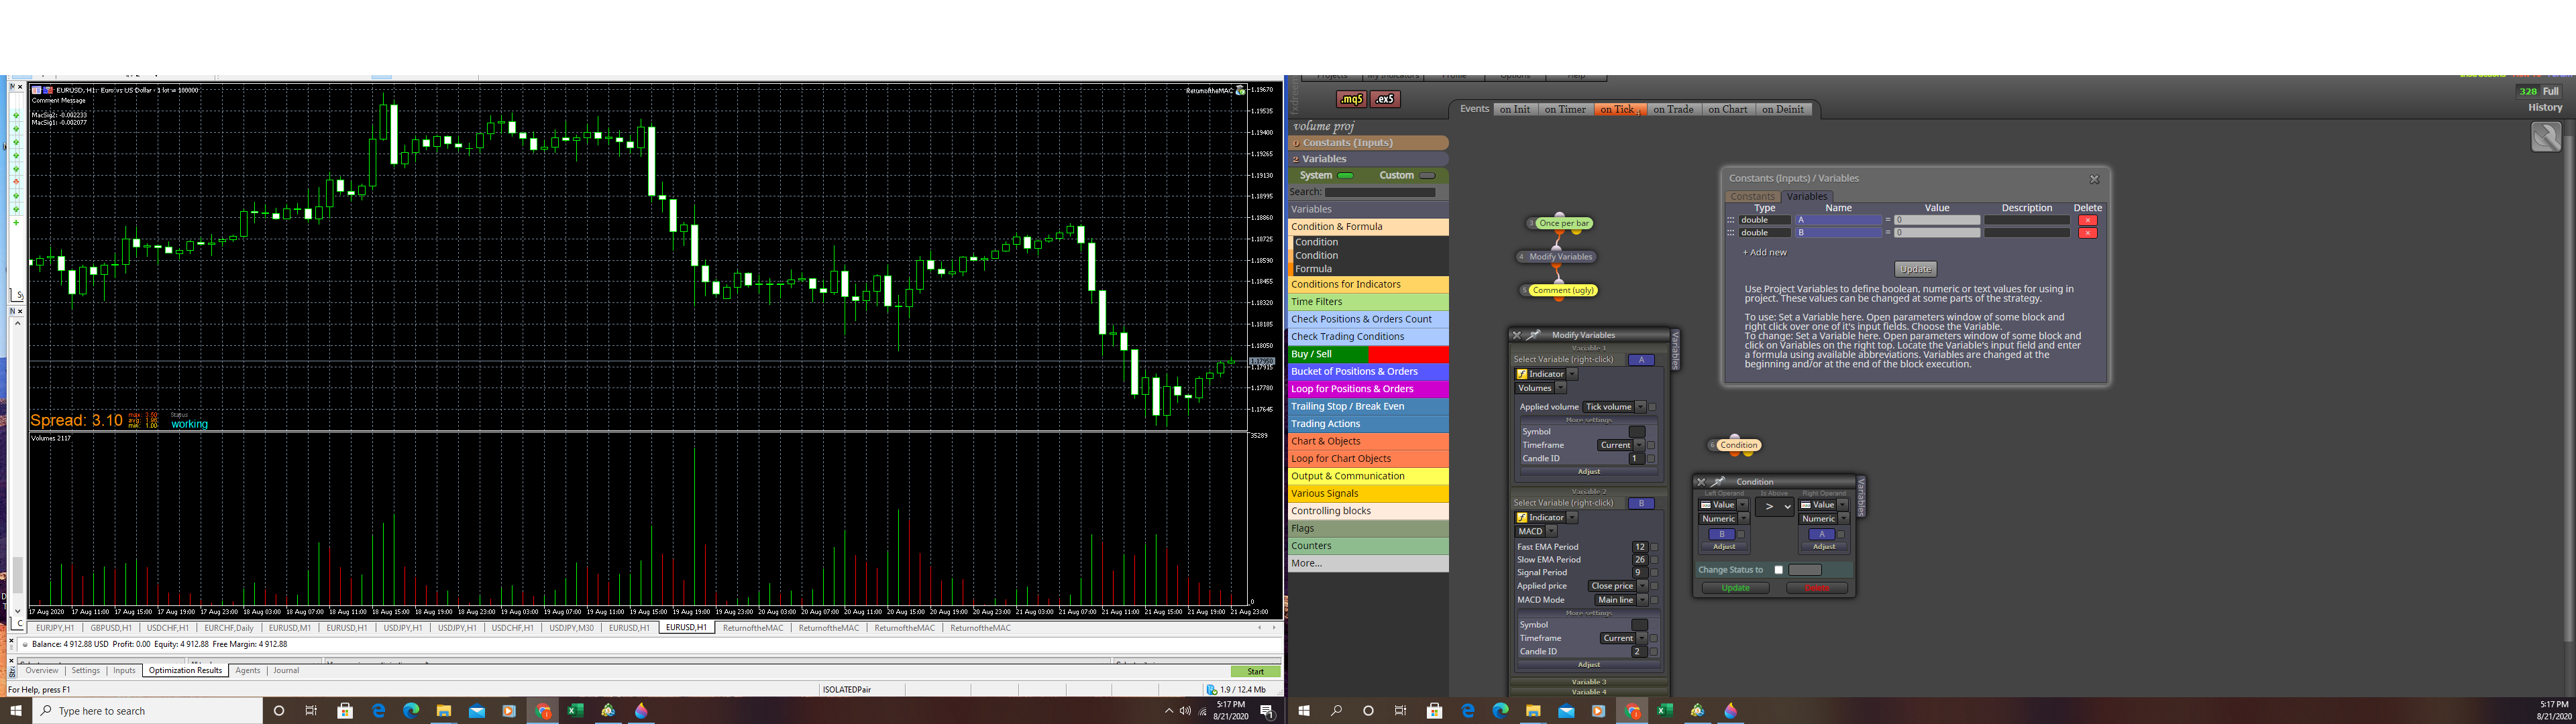The height and width of the screenshot is (724, 2576).
Task: Click the Cortana circle in left taskbar
Action: (279, 711)
